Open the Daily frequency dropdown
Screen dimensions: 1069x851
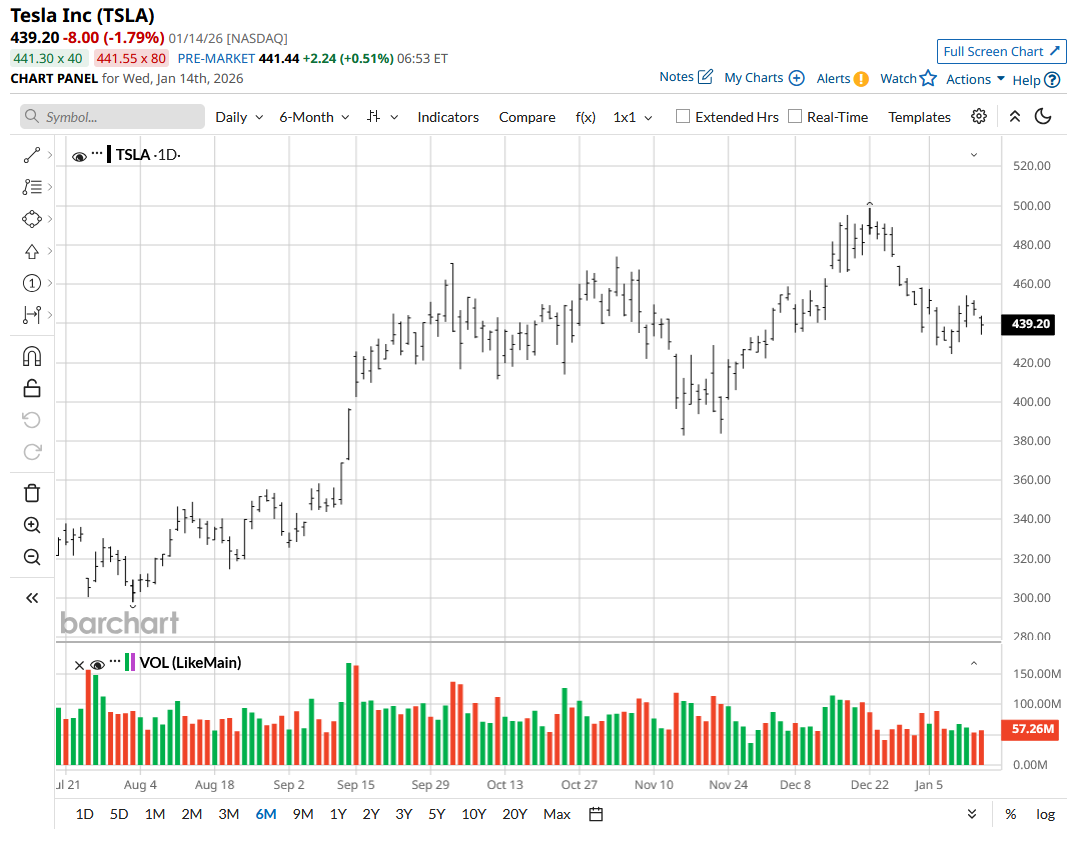click(239, 117)
